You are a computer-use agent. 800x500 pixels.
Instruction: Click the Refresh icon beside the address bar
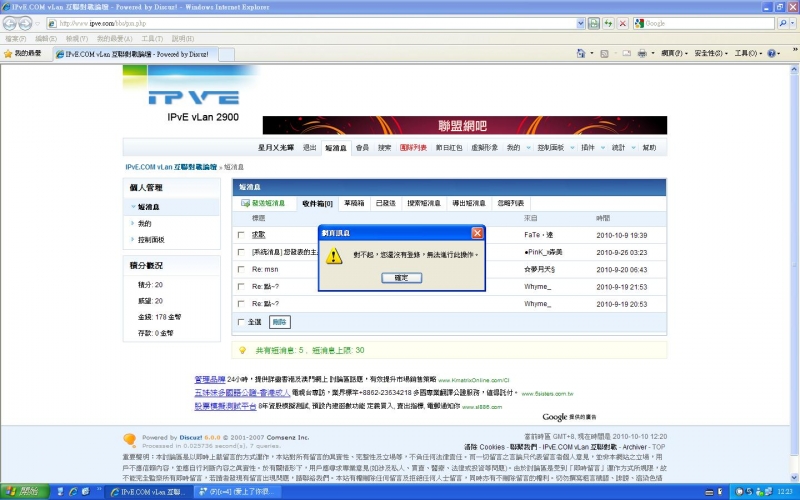tap(608, 23)
